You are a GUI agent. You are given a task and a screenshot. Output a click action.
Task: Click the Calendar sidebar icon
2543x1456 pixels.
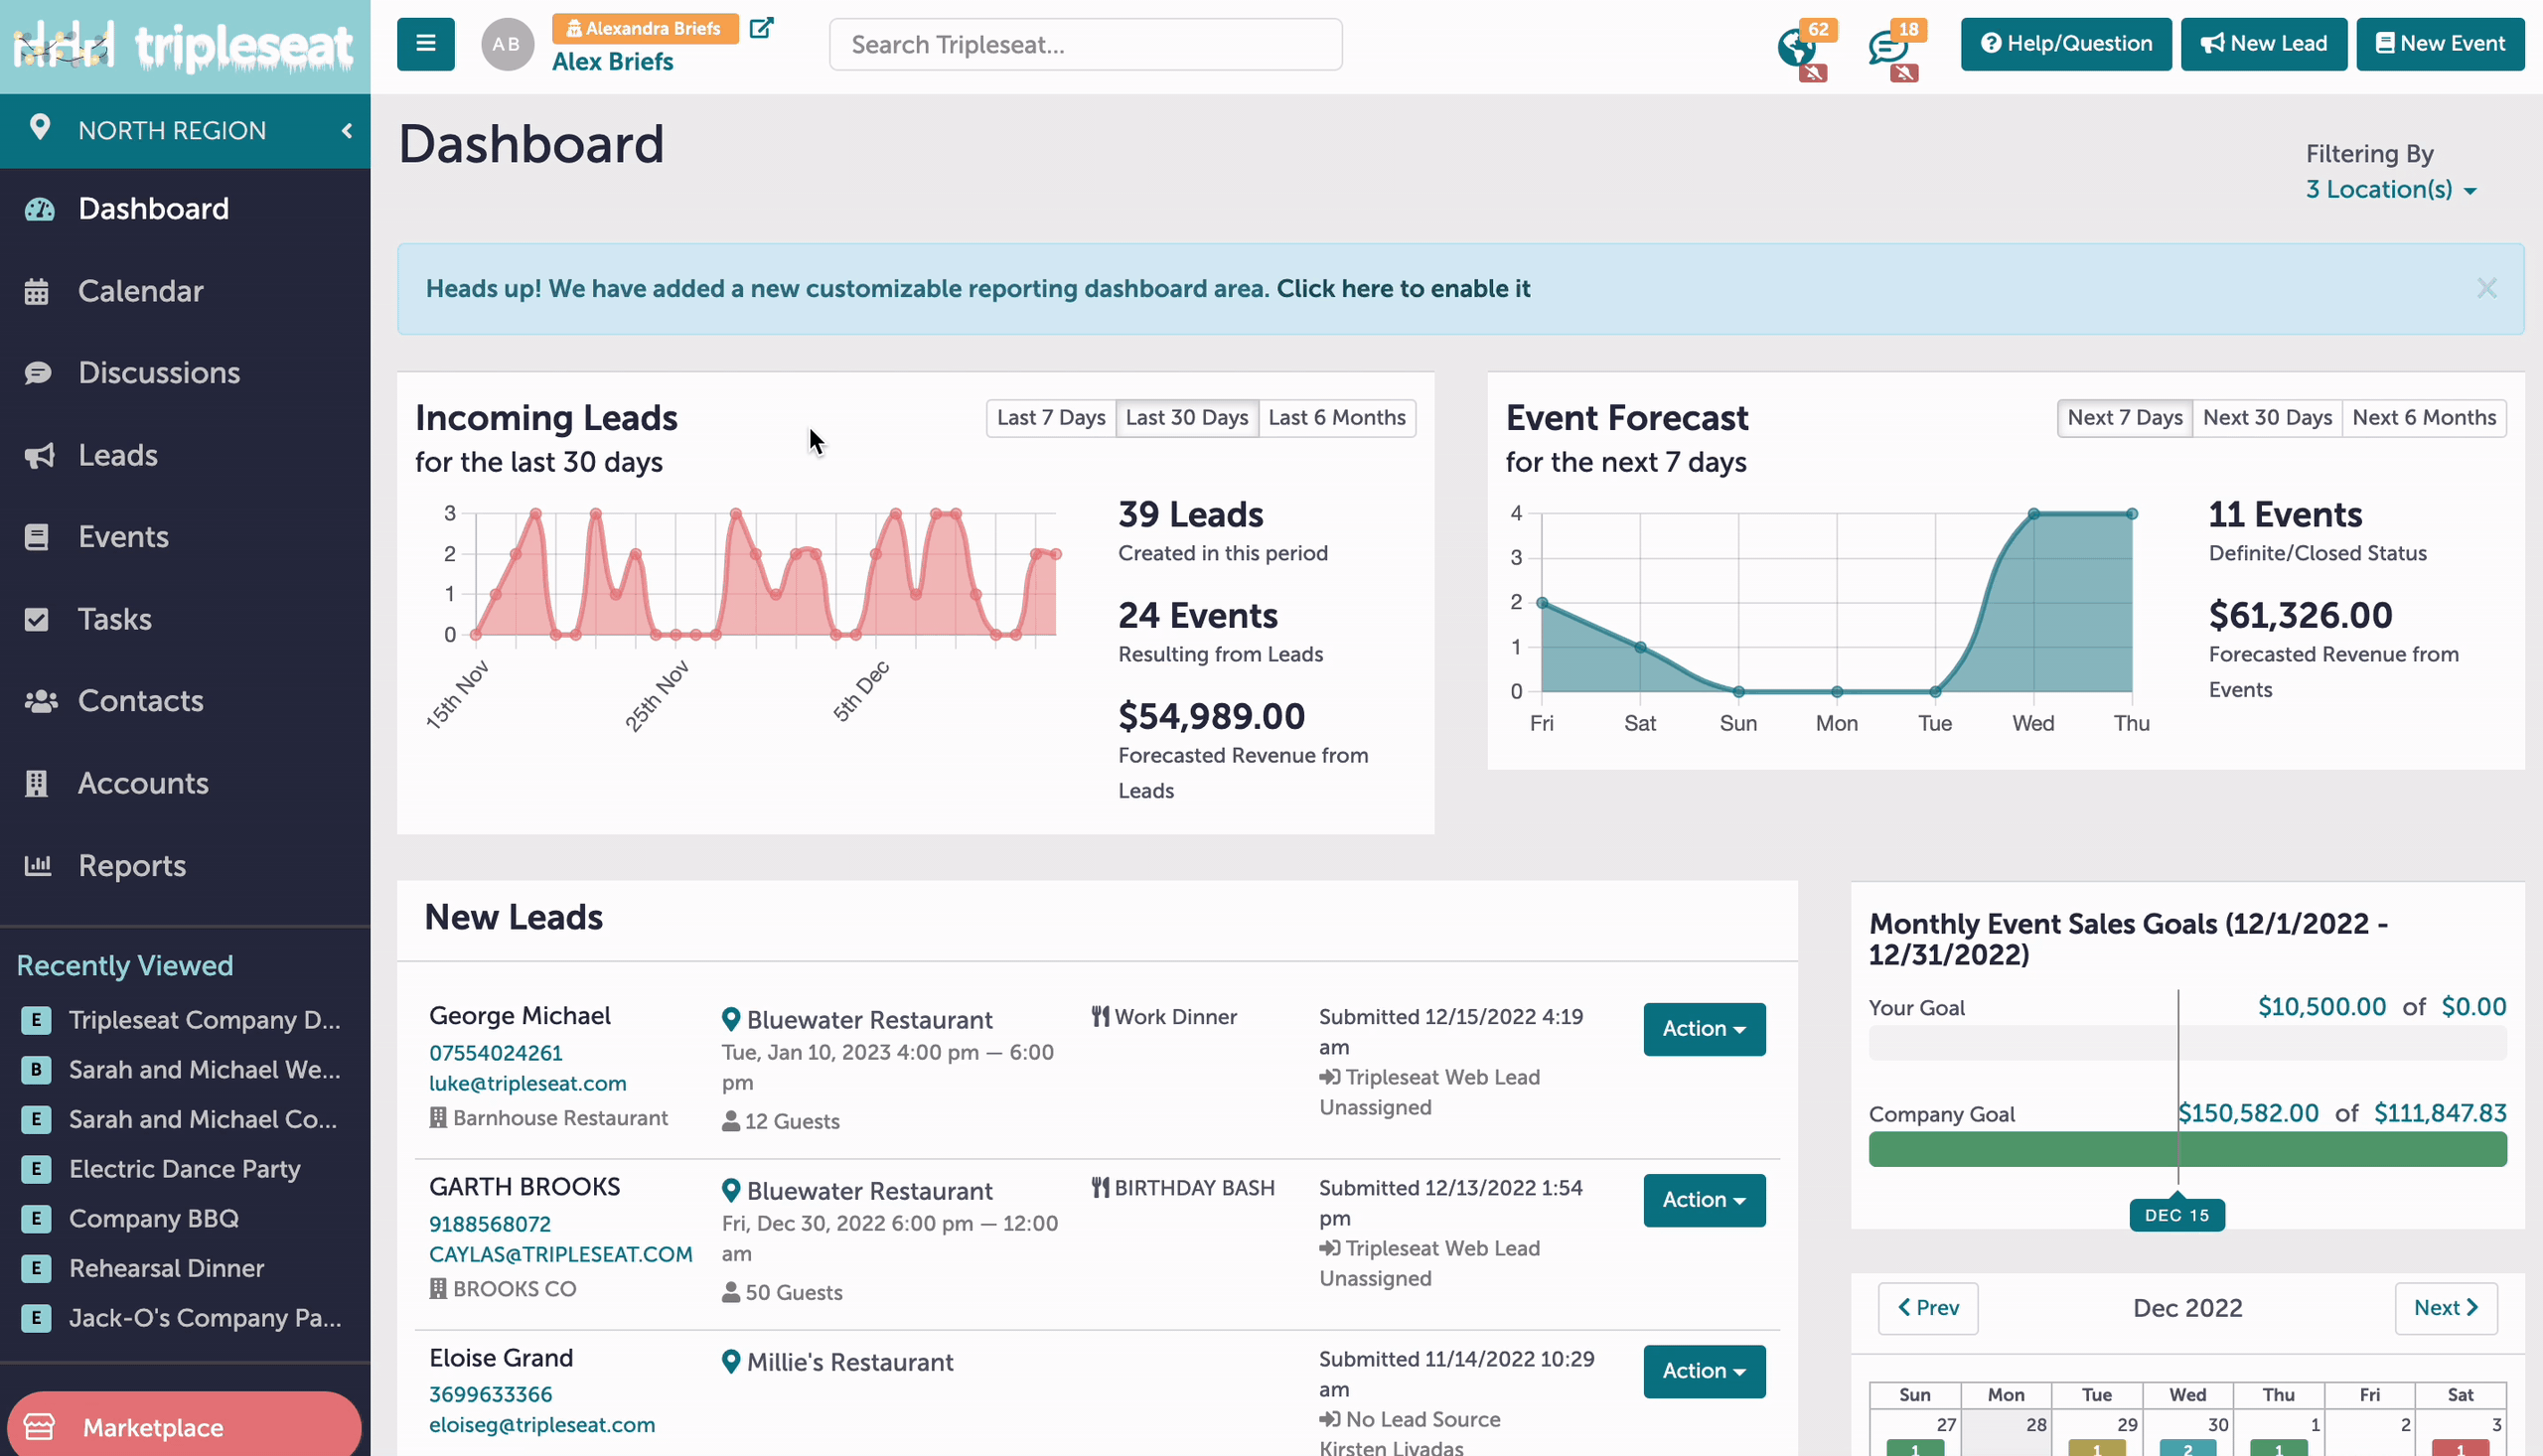(x=37, y=292)
